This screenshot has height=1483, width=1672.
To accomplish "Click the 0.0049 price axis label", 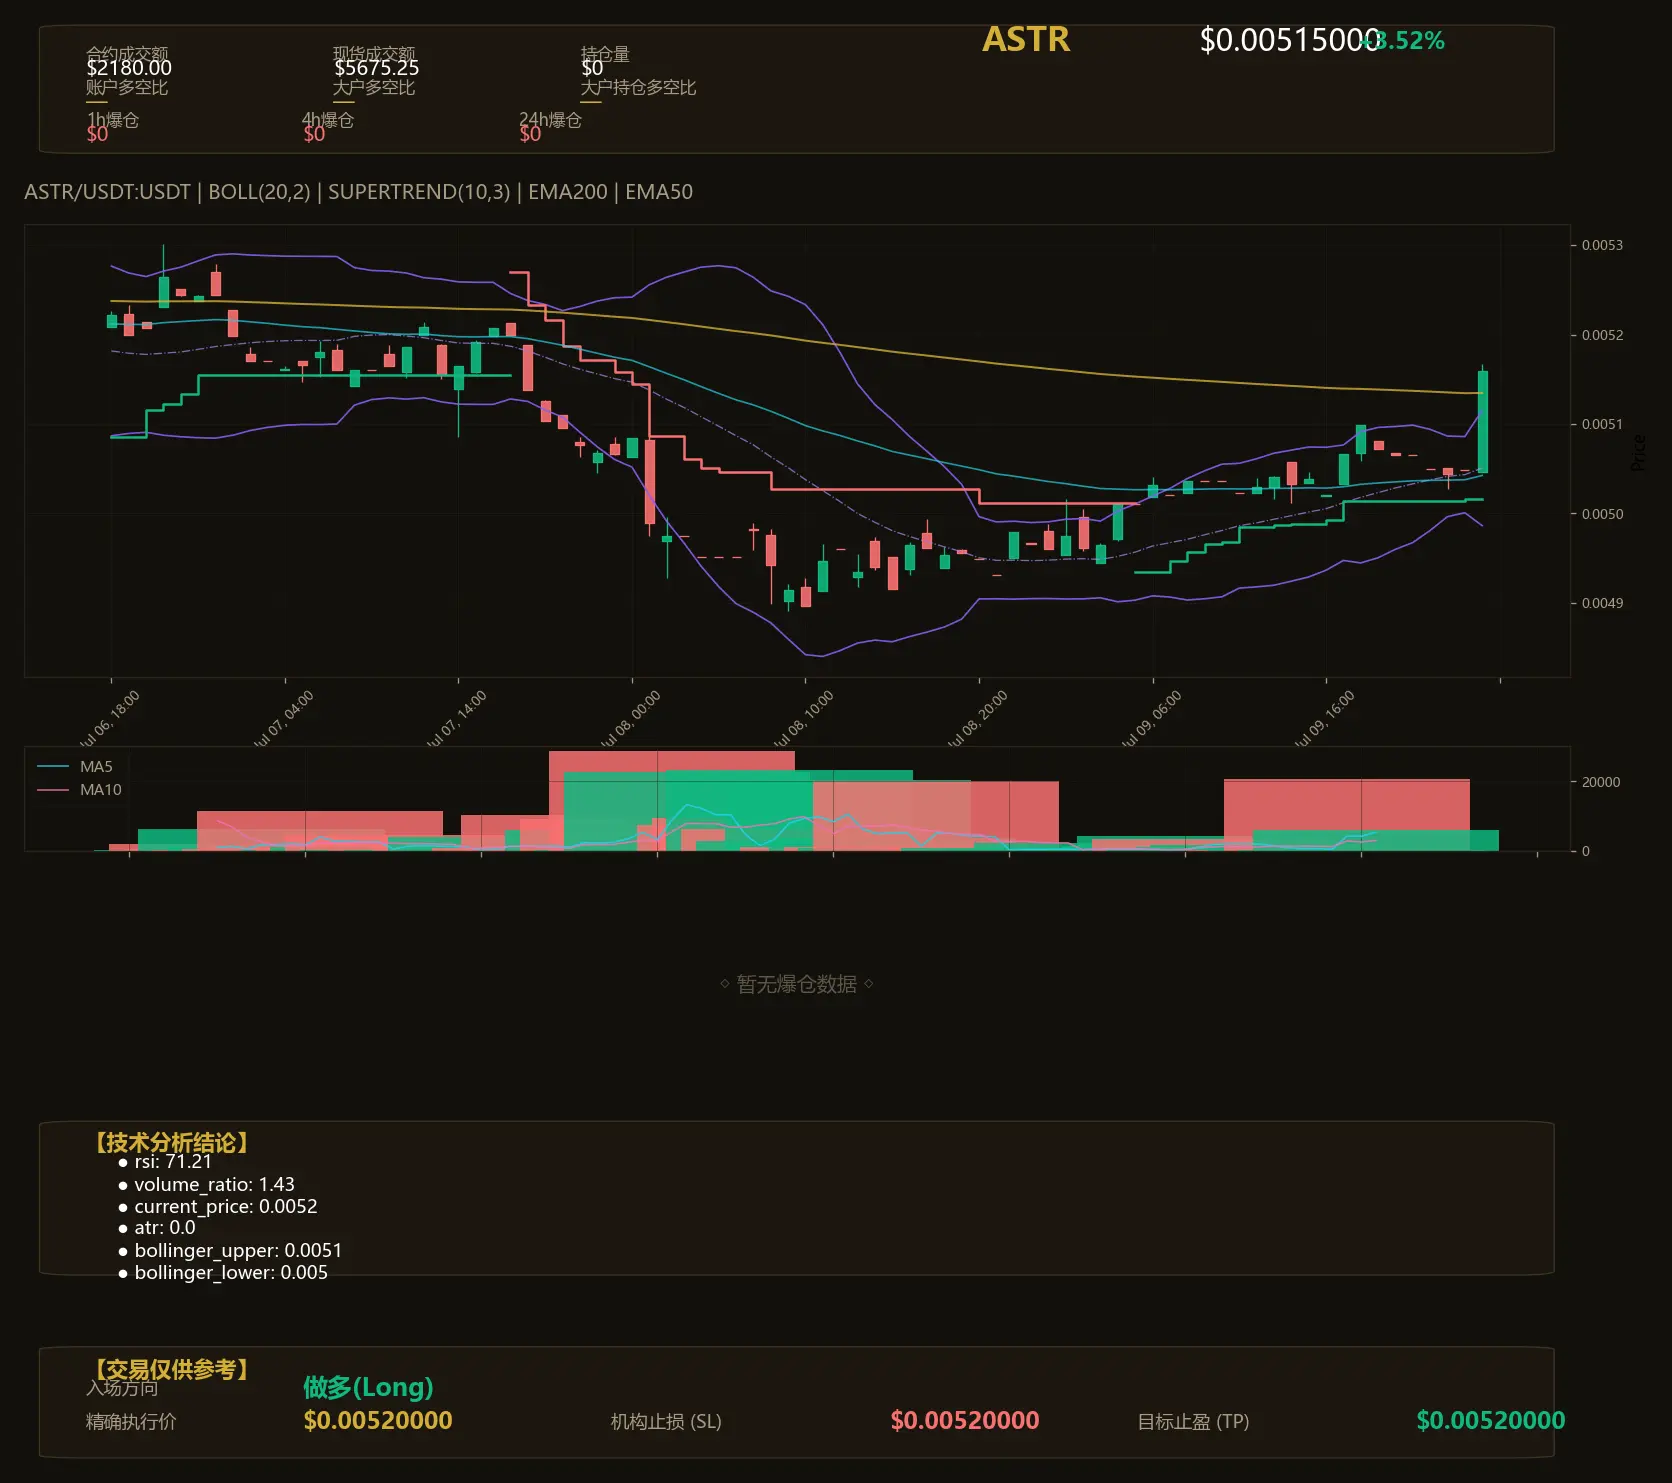I will coord(1602,603).
